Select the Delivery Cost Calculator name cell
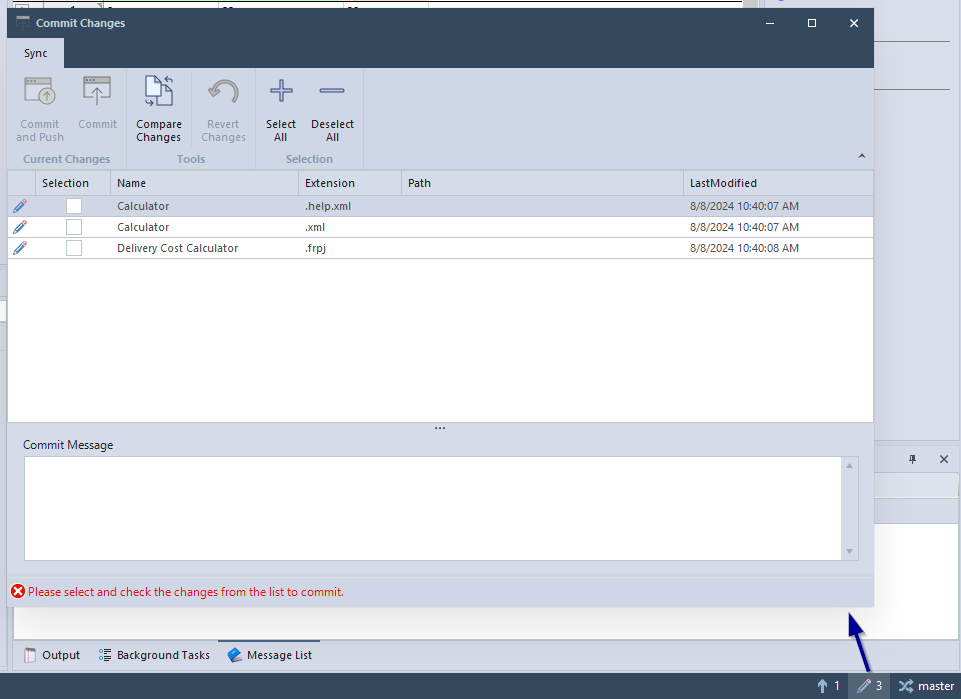Screen dimensions: 961x699 click(204, 248)
